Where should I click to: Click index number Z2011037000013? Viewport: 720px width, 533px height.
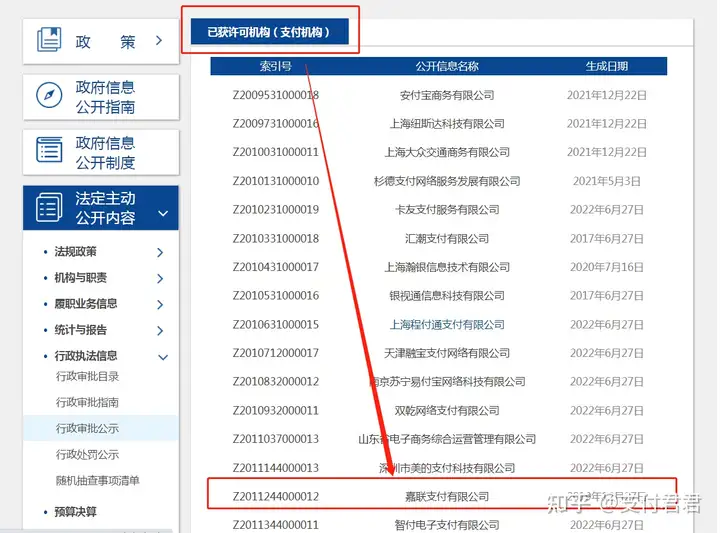(x=276, y=439)
